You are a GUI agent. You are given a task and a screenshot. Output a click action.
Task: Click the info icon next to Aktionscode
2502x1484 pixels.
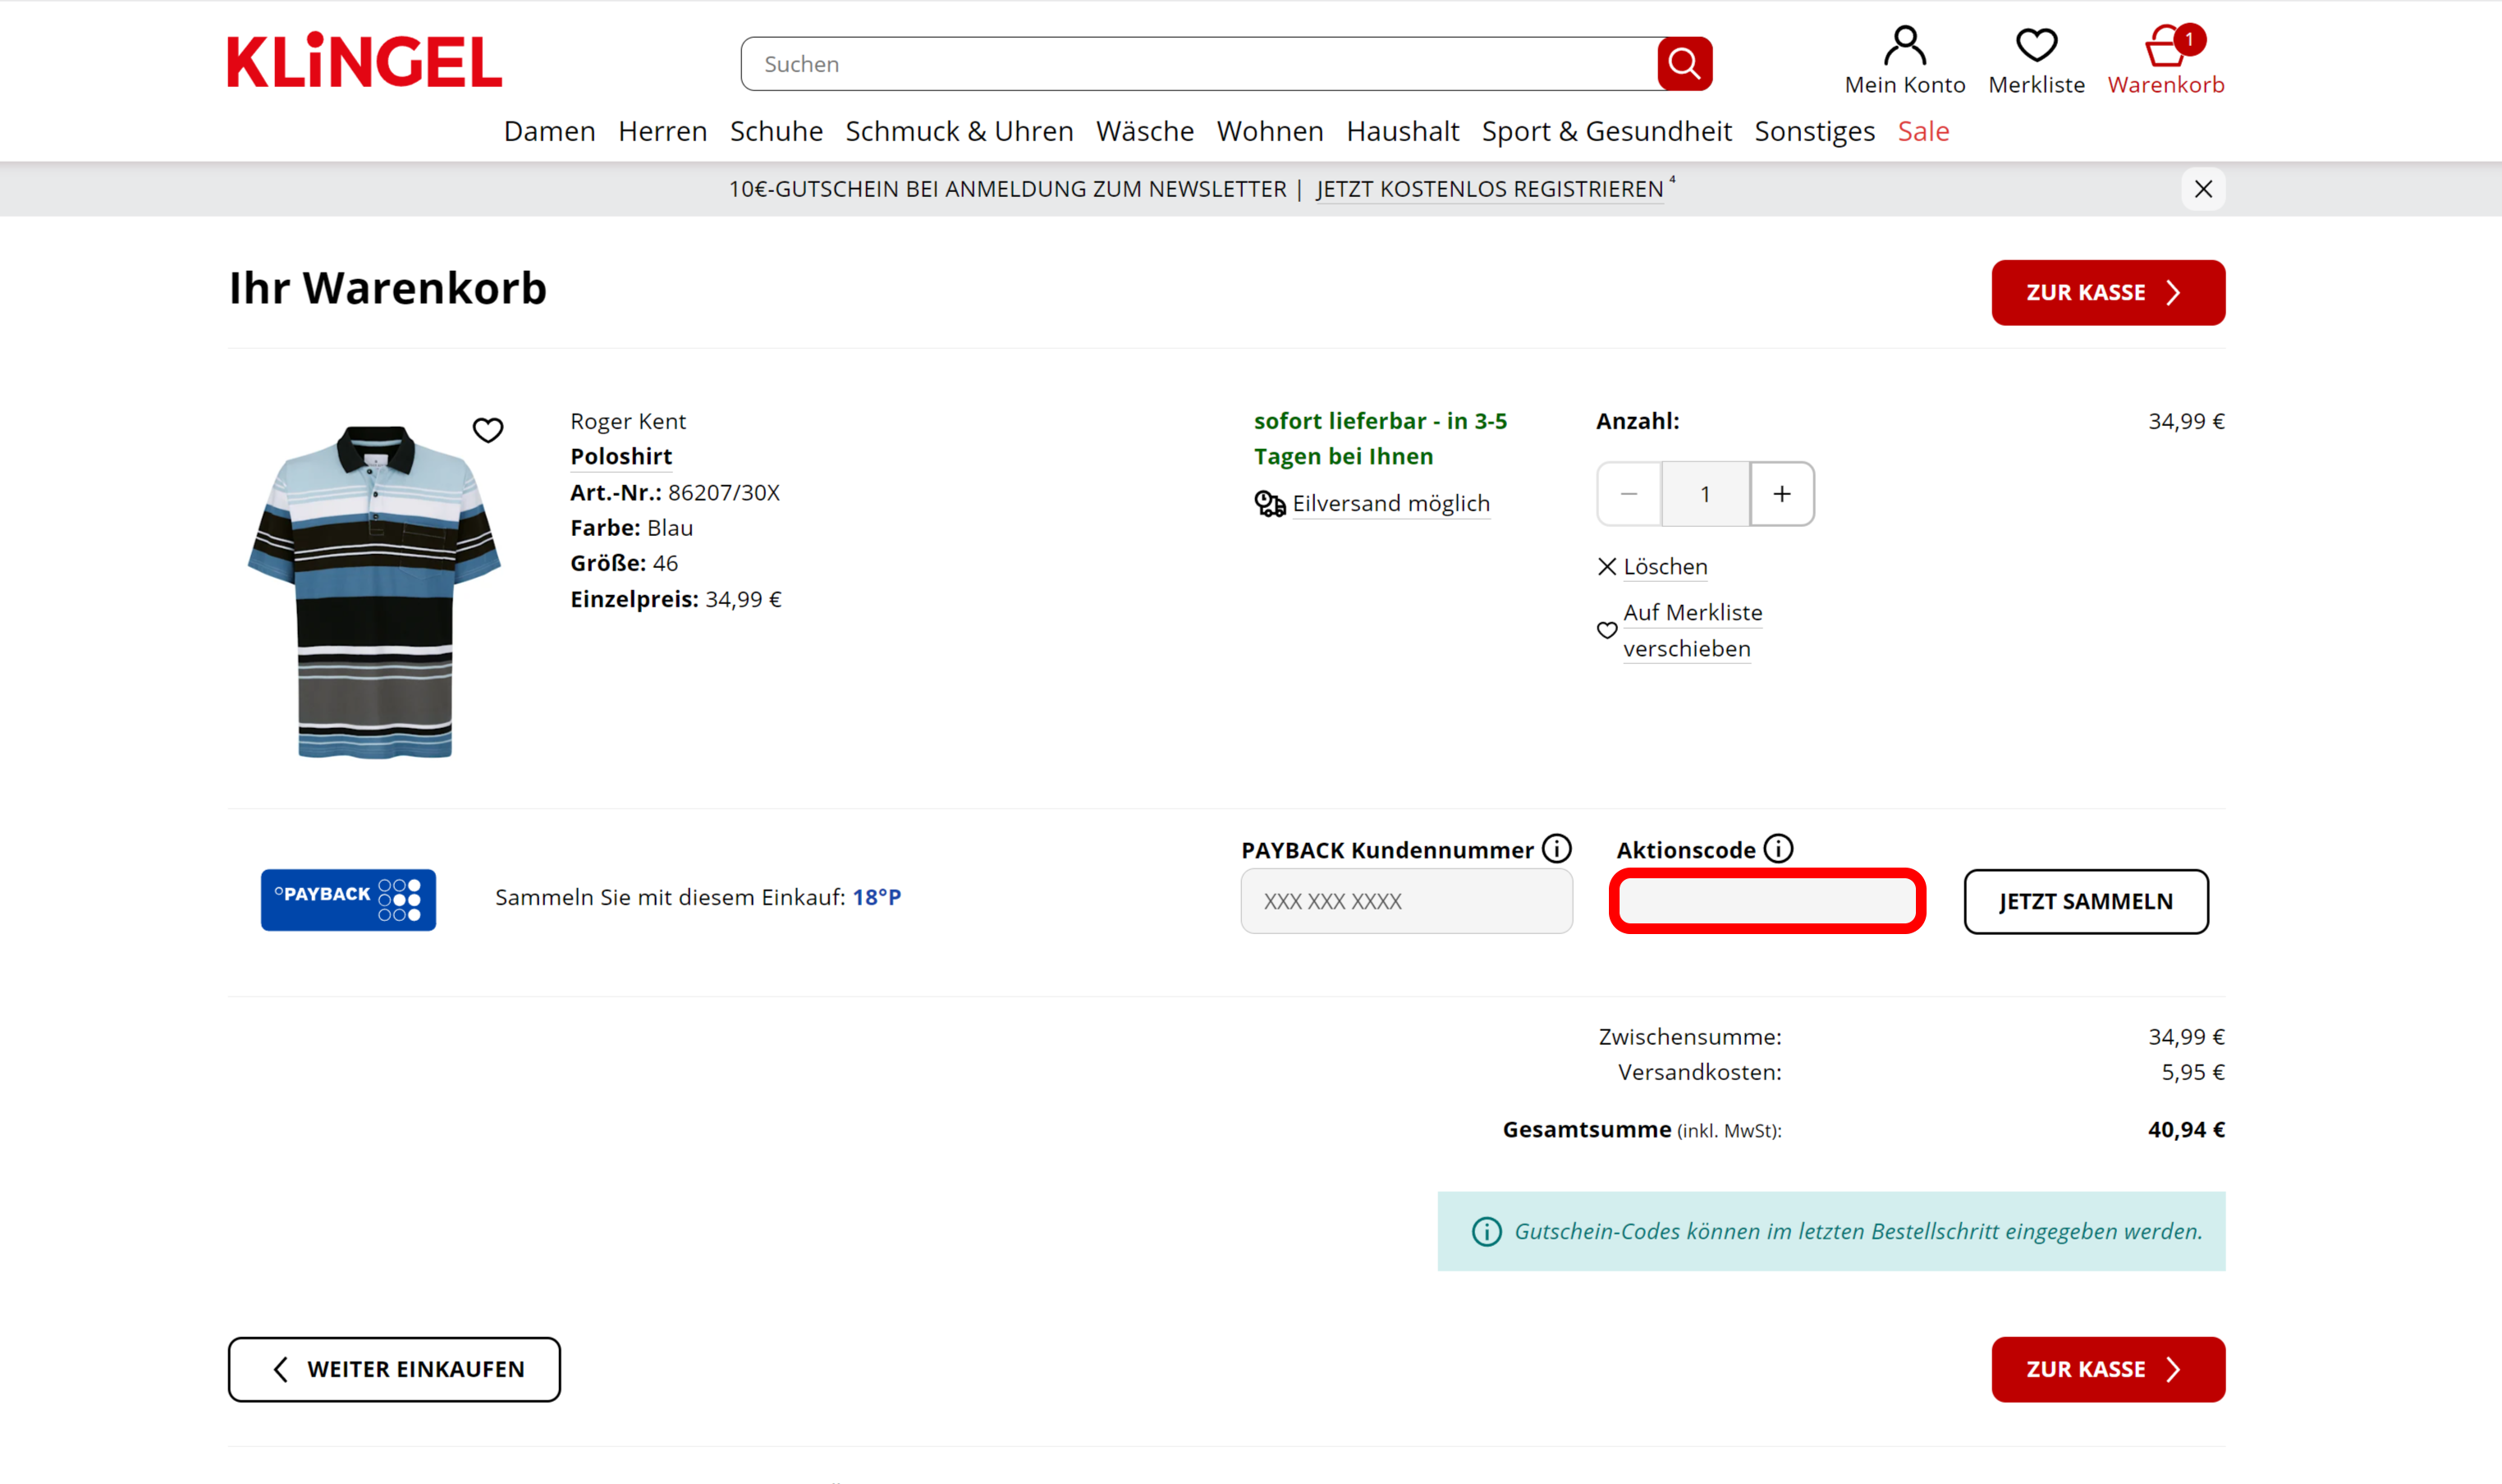[1778, 849]
